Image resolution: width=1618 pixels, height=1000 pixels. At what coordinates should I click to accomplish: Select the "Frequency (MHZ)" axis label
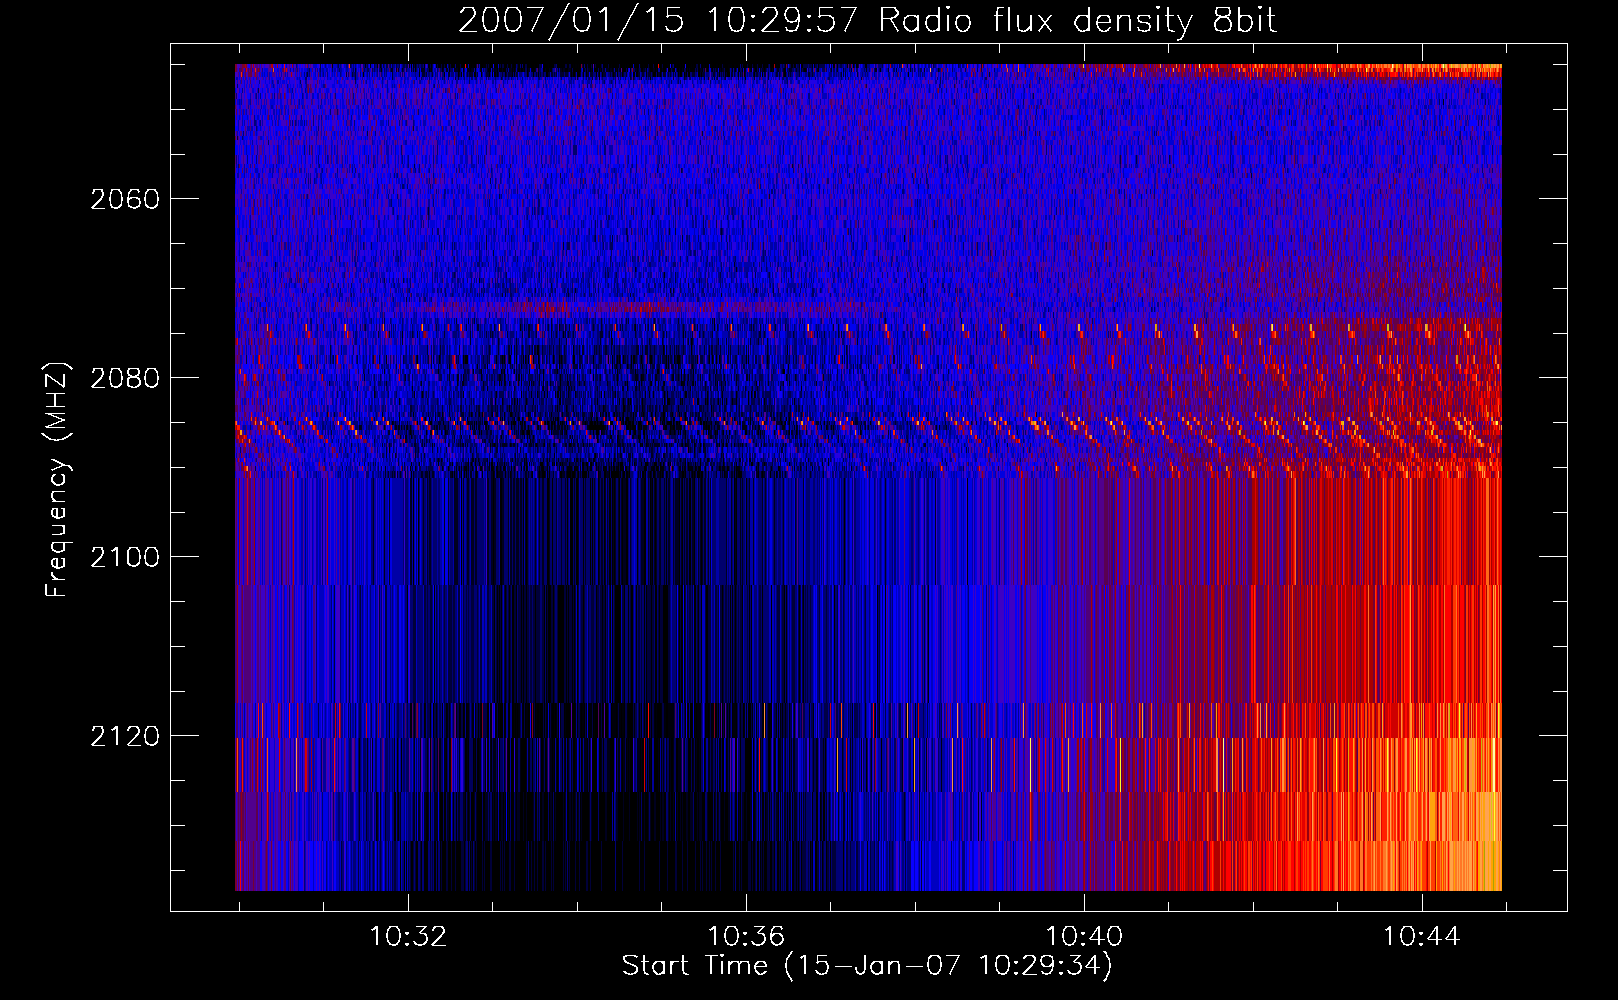point(57,479)
